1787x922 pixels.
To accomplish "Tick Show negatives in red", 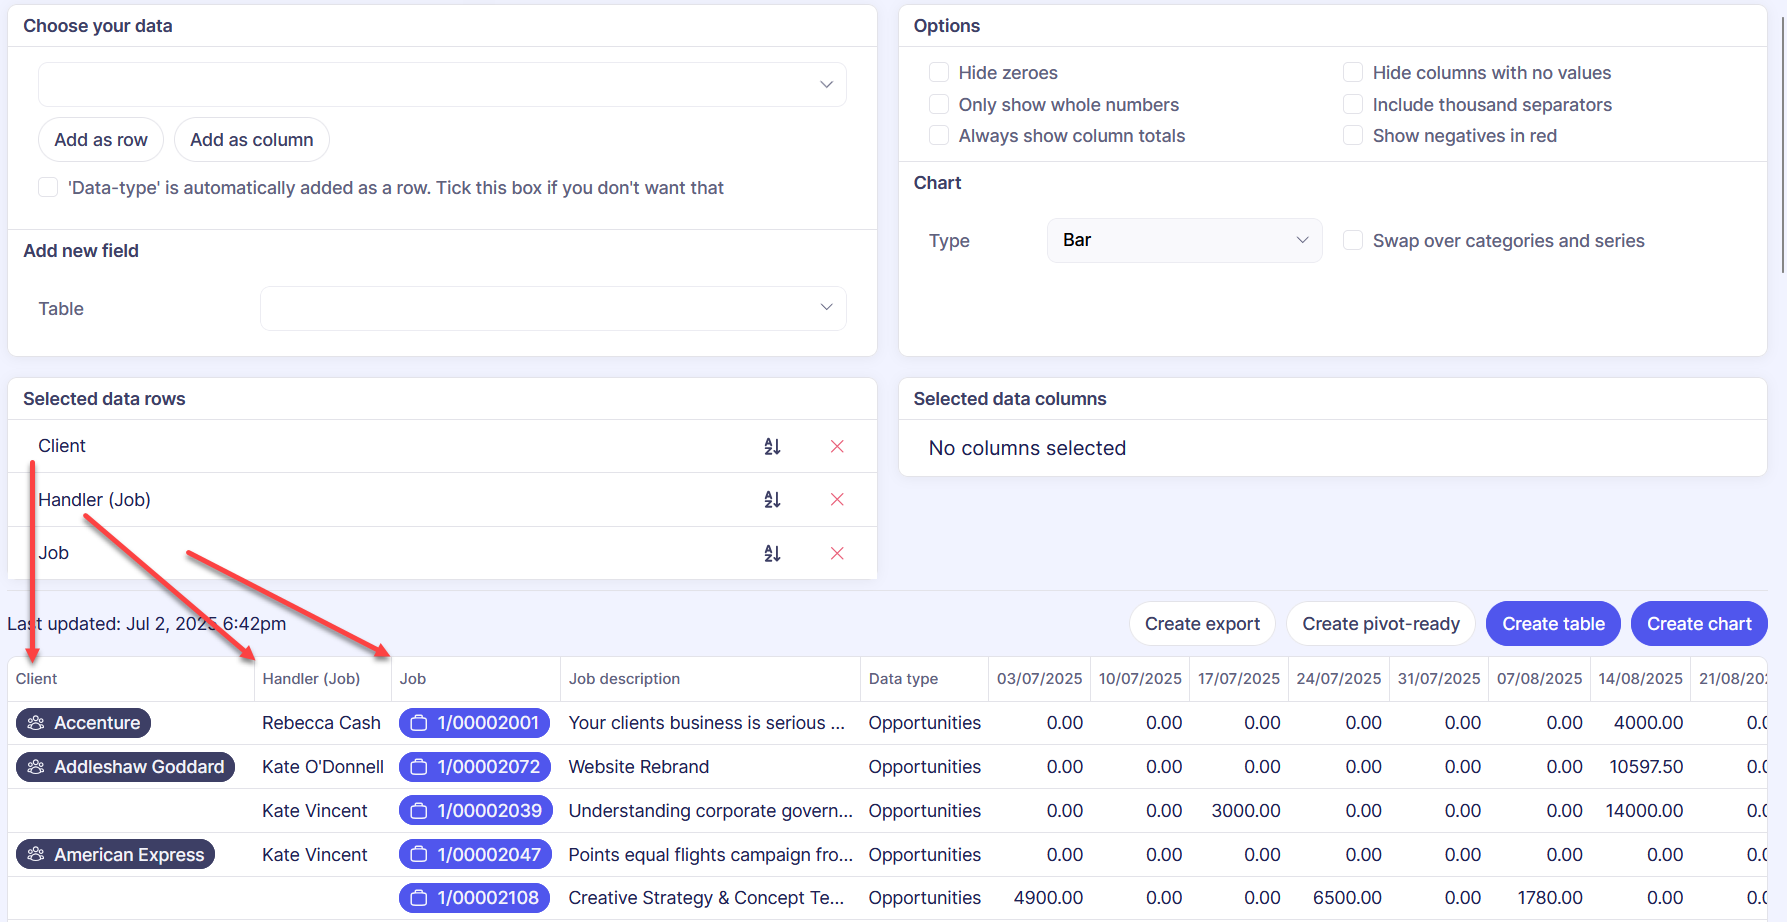I will [x=1353, y=136].
